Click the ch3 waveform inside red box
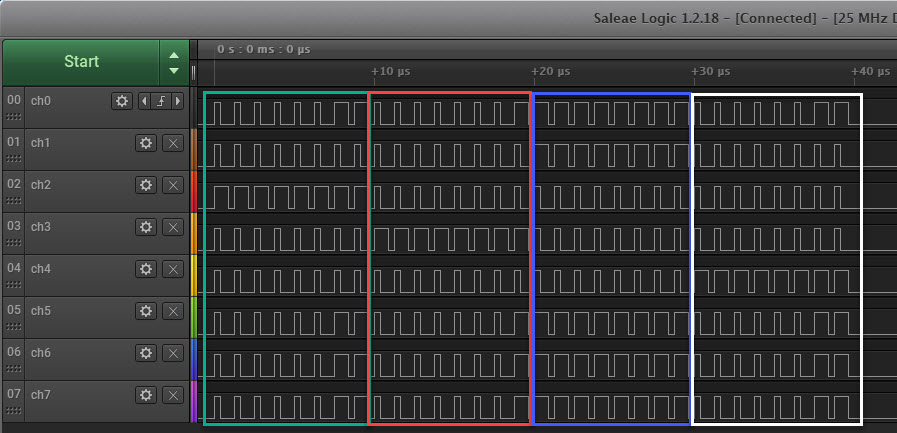This screenshot has width=897, height=433. coord(449,238)
